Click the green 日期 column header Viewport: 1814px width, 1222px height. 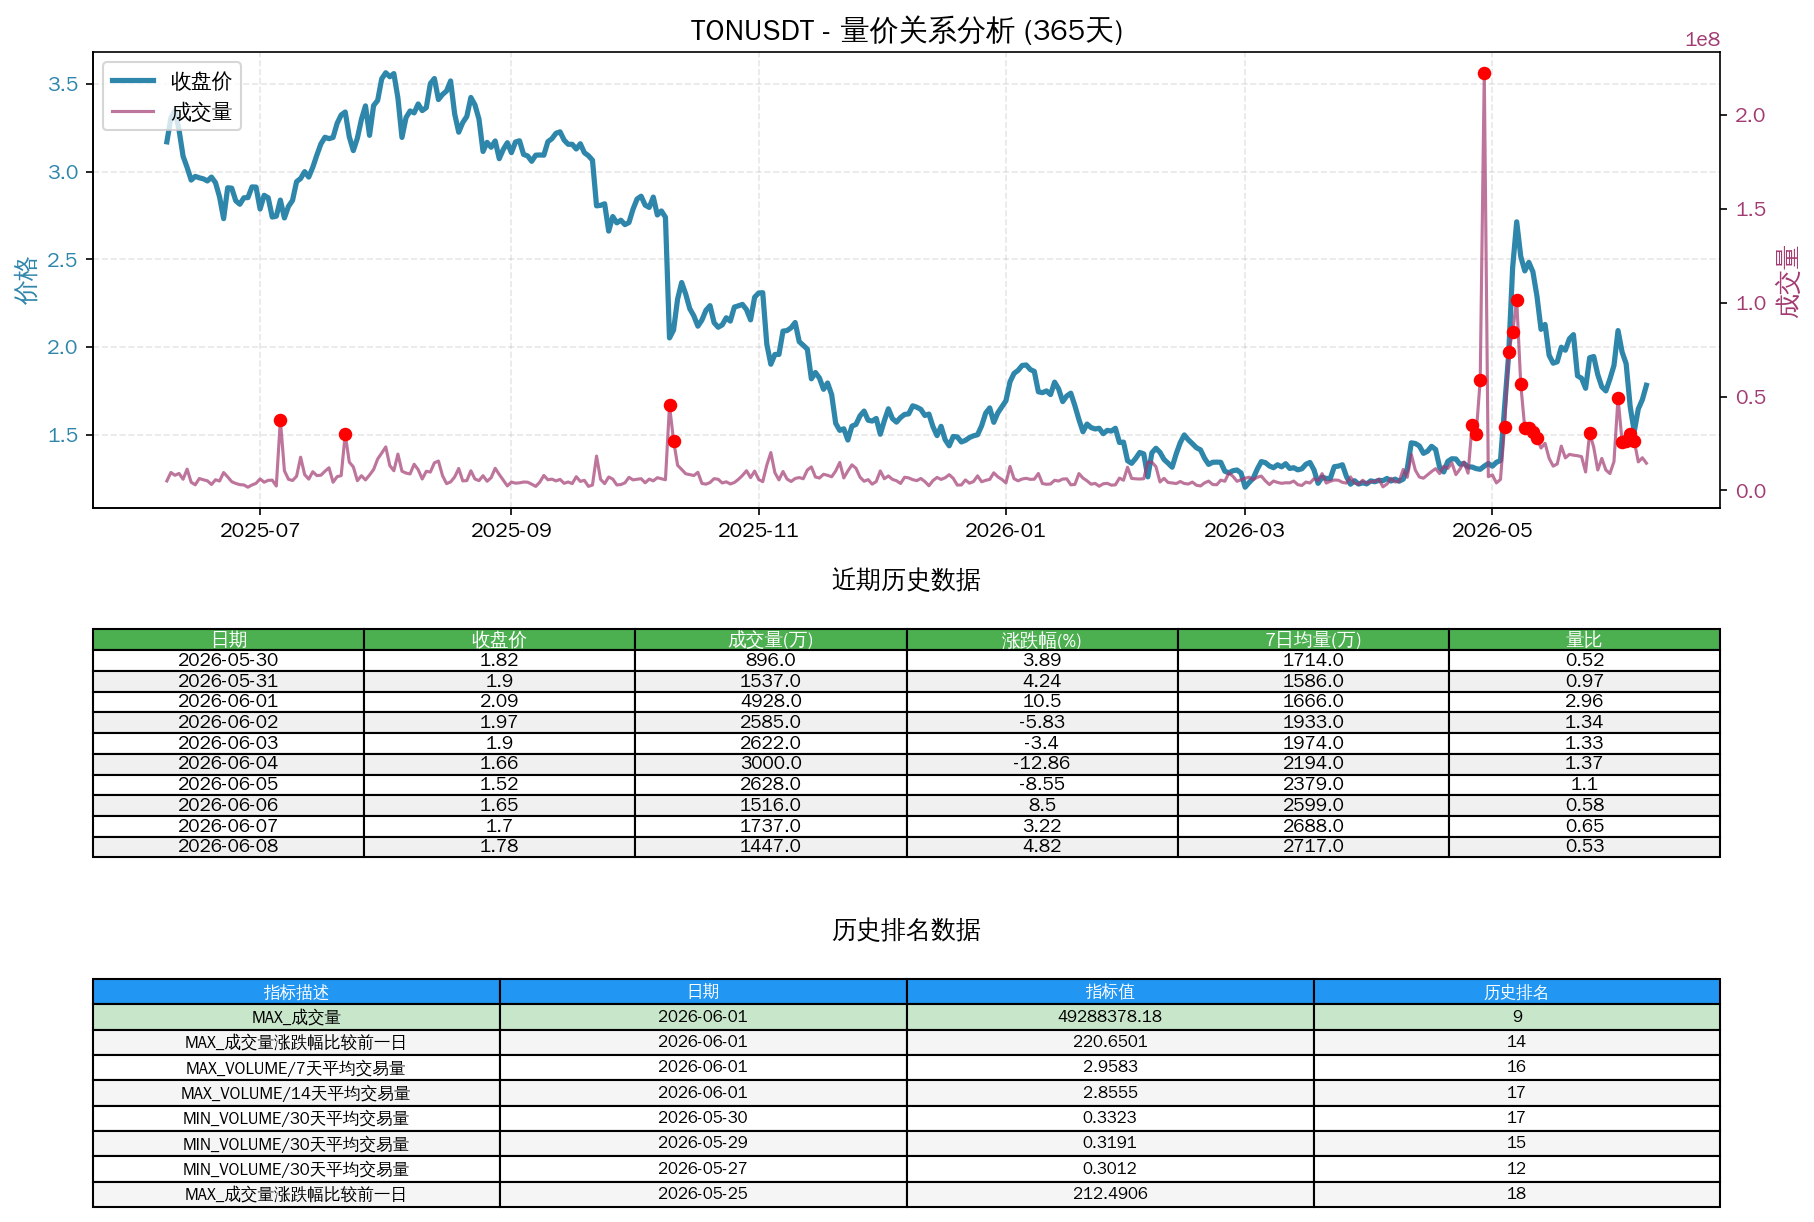coord(229,639)
